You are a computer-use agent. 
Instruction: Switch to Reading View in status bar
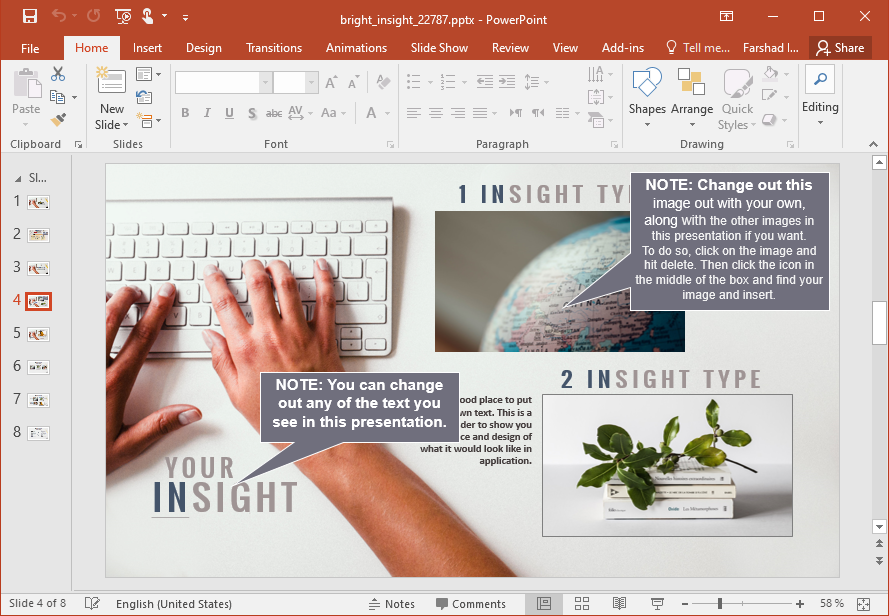point(619,604)
